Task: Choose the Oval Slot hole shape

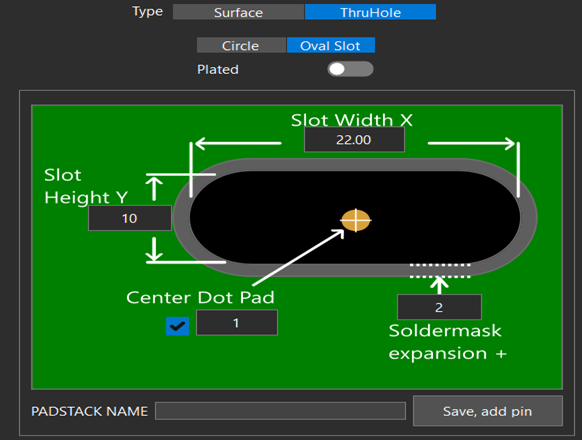Action: (331, 45)
